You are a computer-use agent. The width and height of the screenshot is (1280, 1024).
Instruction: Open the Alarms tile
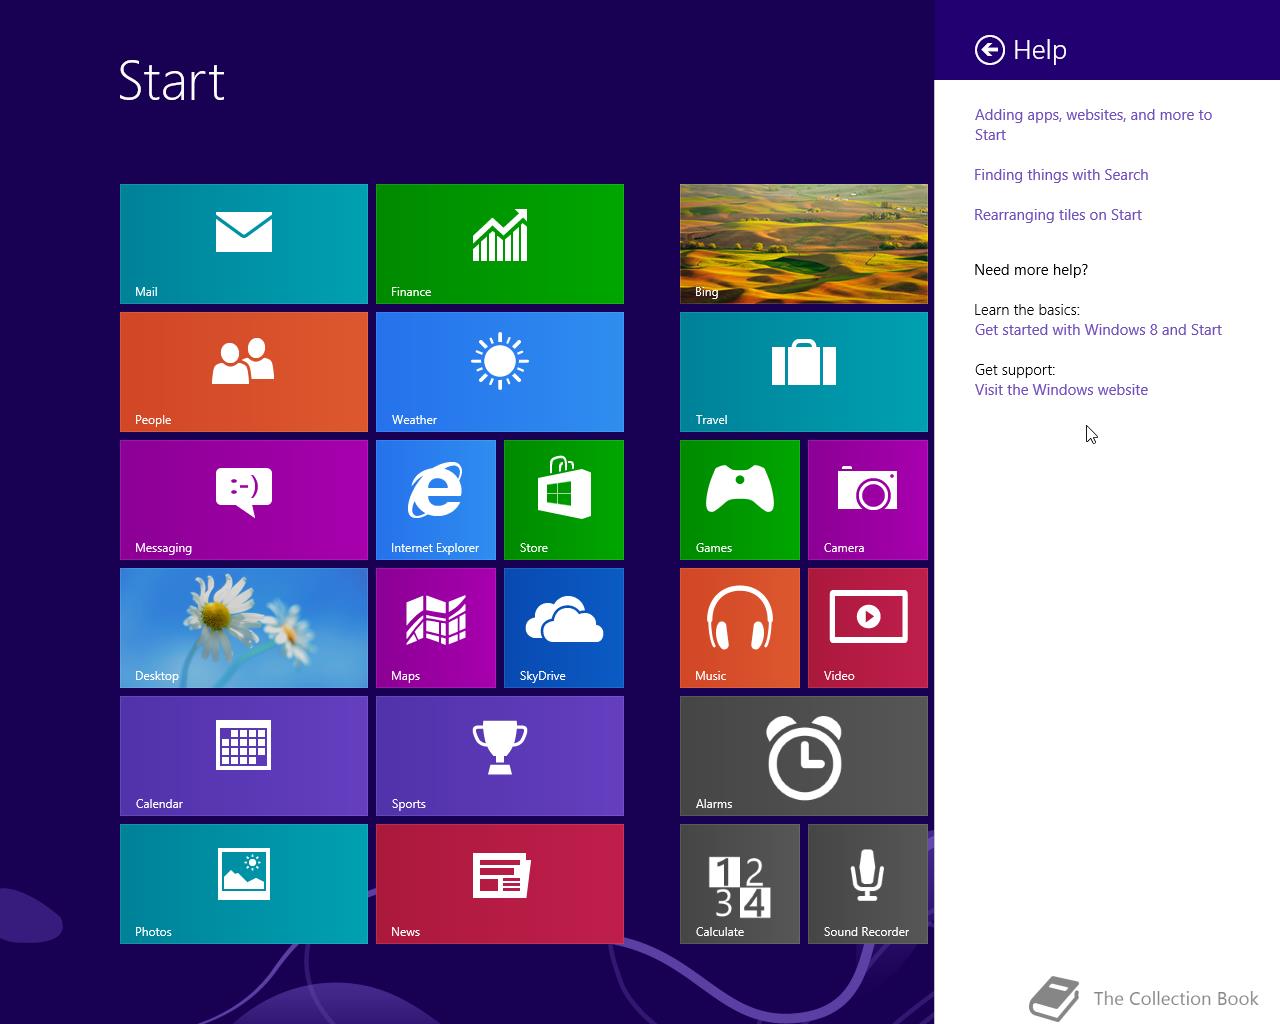coord(804,756)
